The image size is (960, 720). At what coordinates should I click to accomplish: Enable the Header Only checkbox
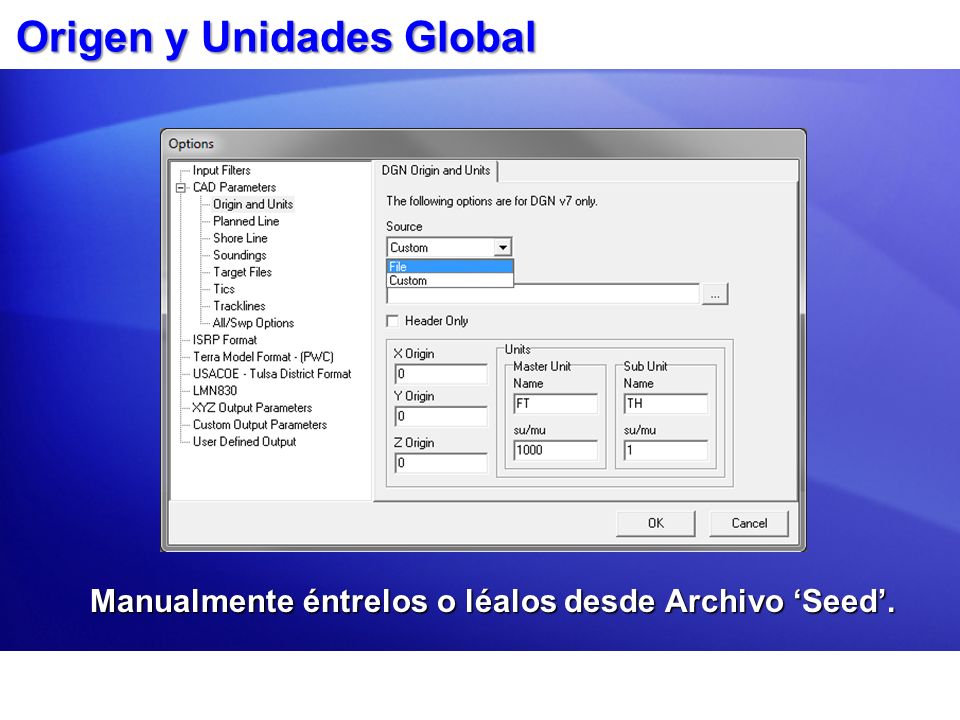[x=392, y=321]
